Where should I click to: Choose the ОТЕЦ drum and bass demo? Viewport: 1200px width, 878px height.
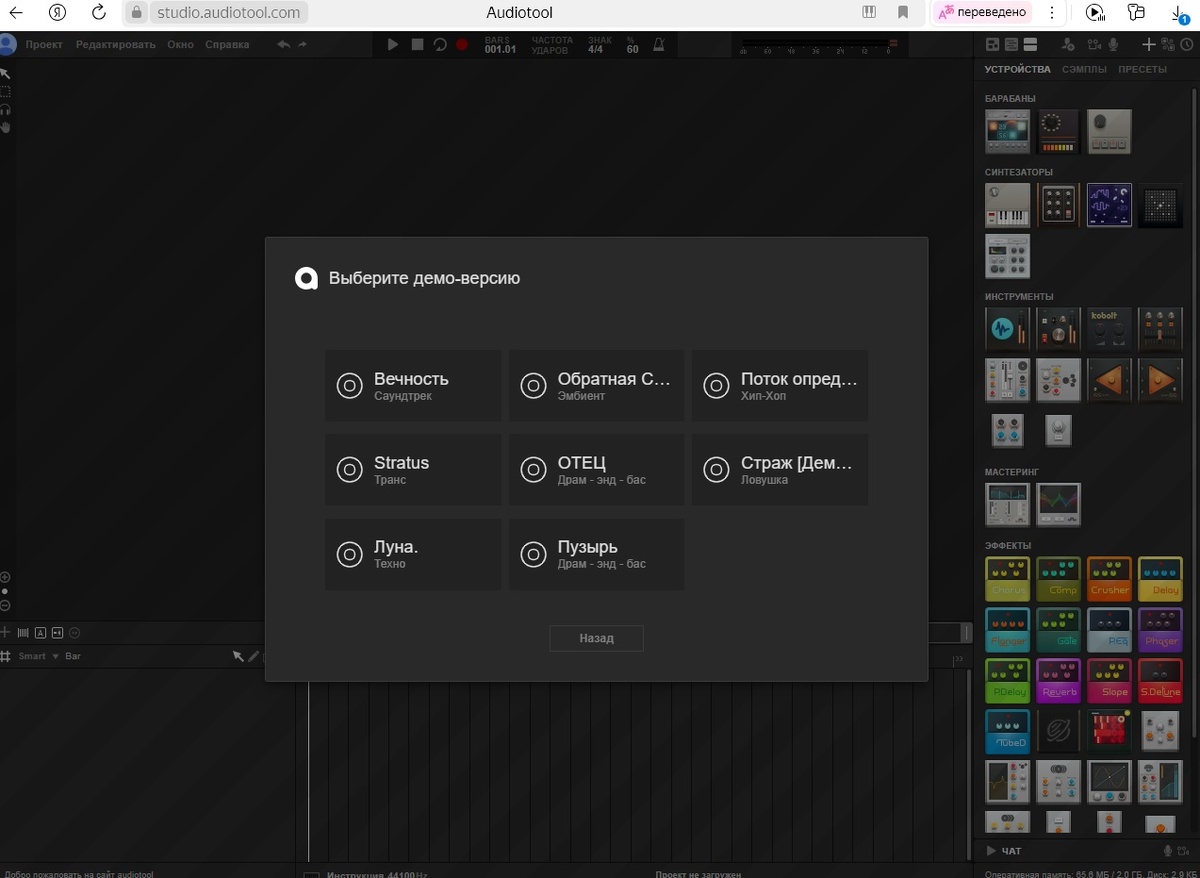click(x=596, y=469)
